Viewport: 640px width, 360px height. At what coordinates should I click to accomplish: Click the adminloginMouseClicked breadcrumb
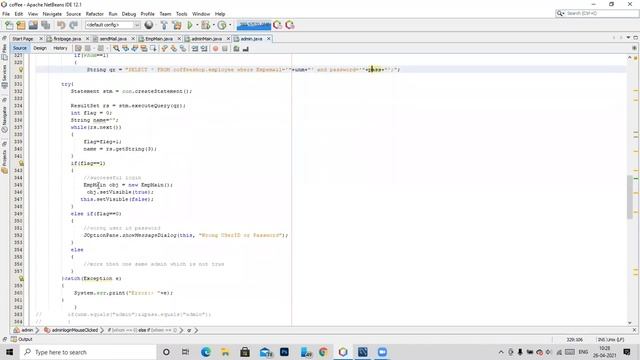tap(71, 330)
